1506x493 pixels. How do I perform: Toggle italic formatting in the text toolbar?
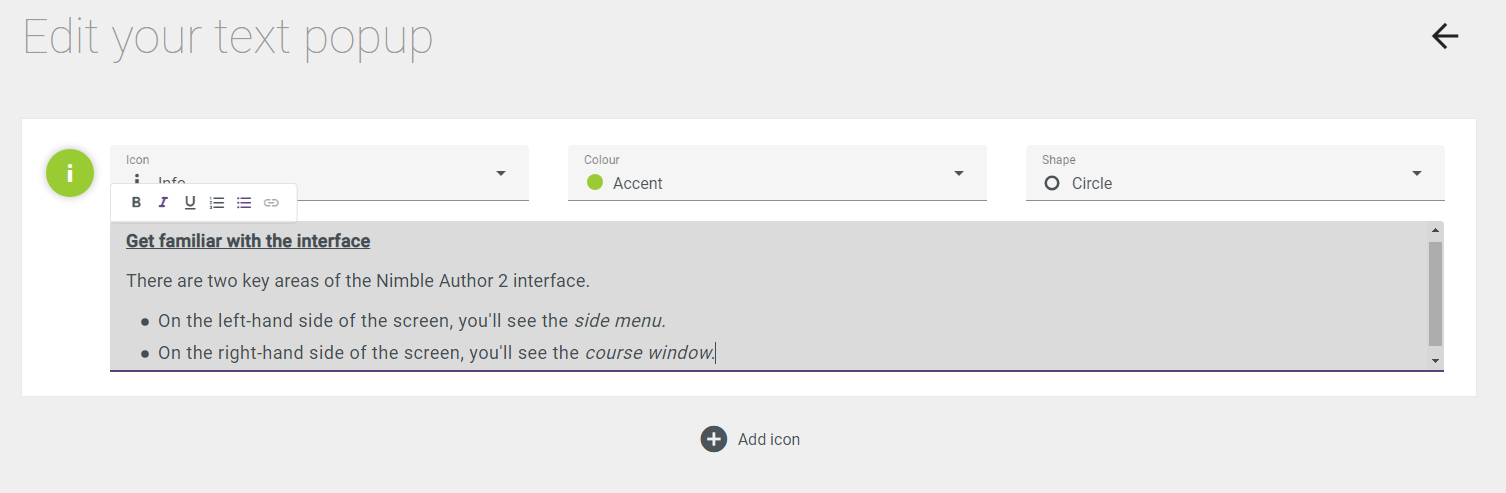(x=163, y=203)
